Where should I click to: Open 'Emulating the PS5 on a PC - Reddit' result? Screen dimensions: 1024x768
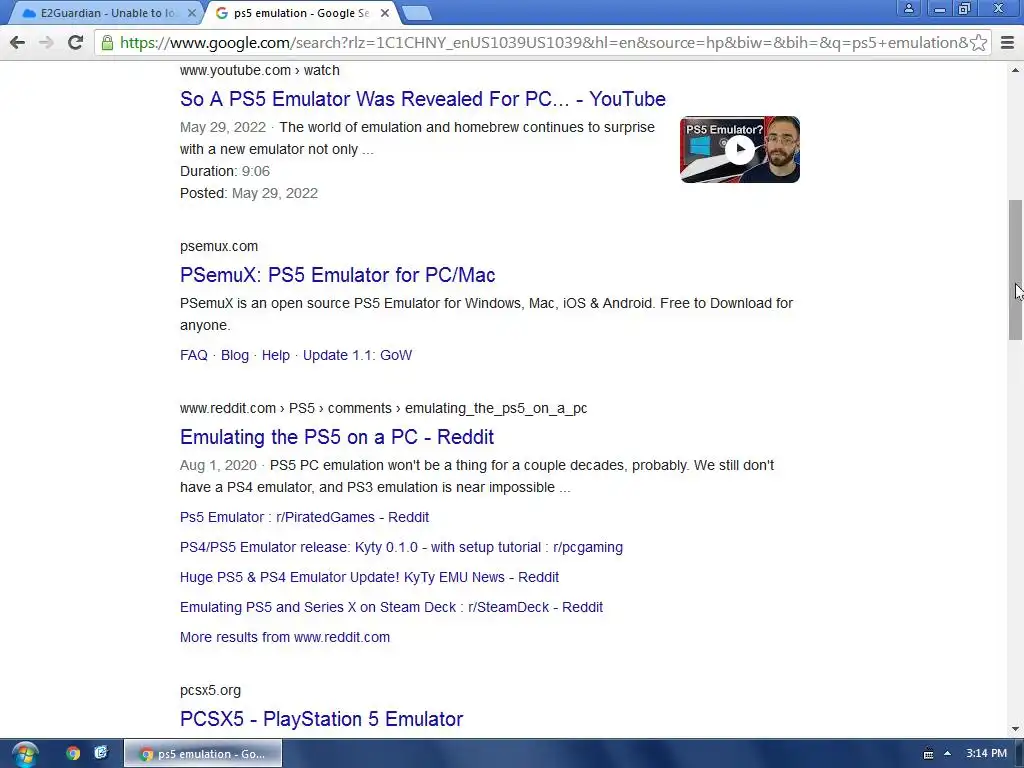[336, 437]
